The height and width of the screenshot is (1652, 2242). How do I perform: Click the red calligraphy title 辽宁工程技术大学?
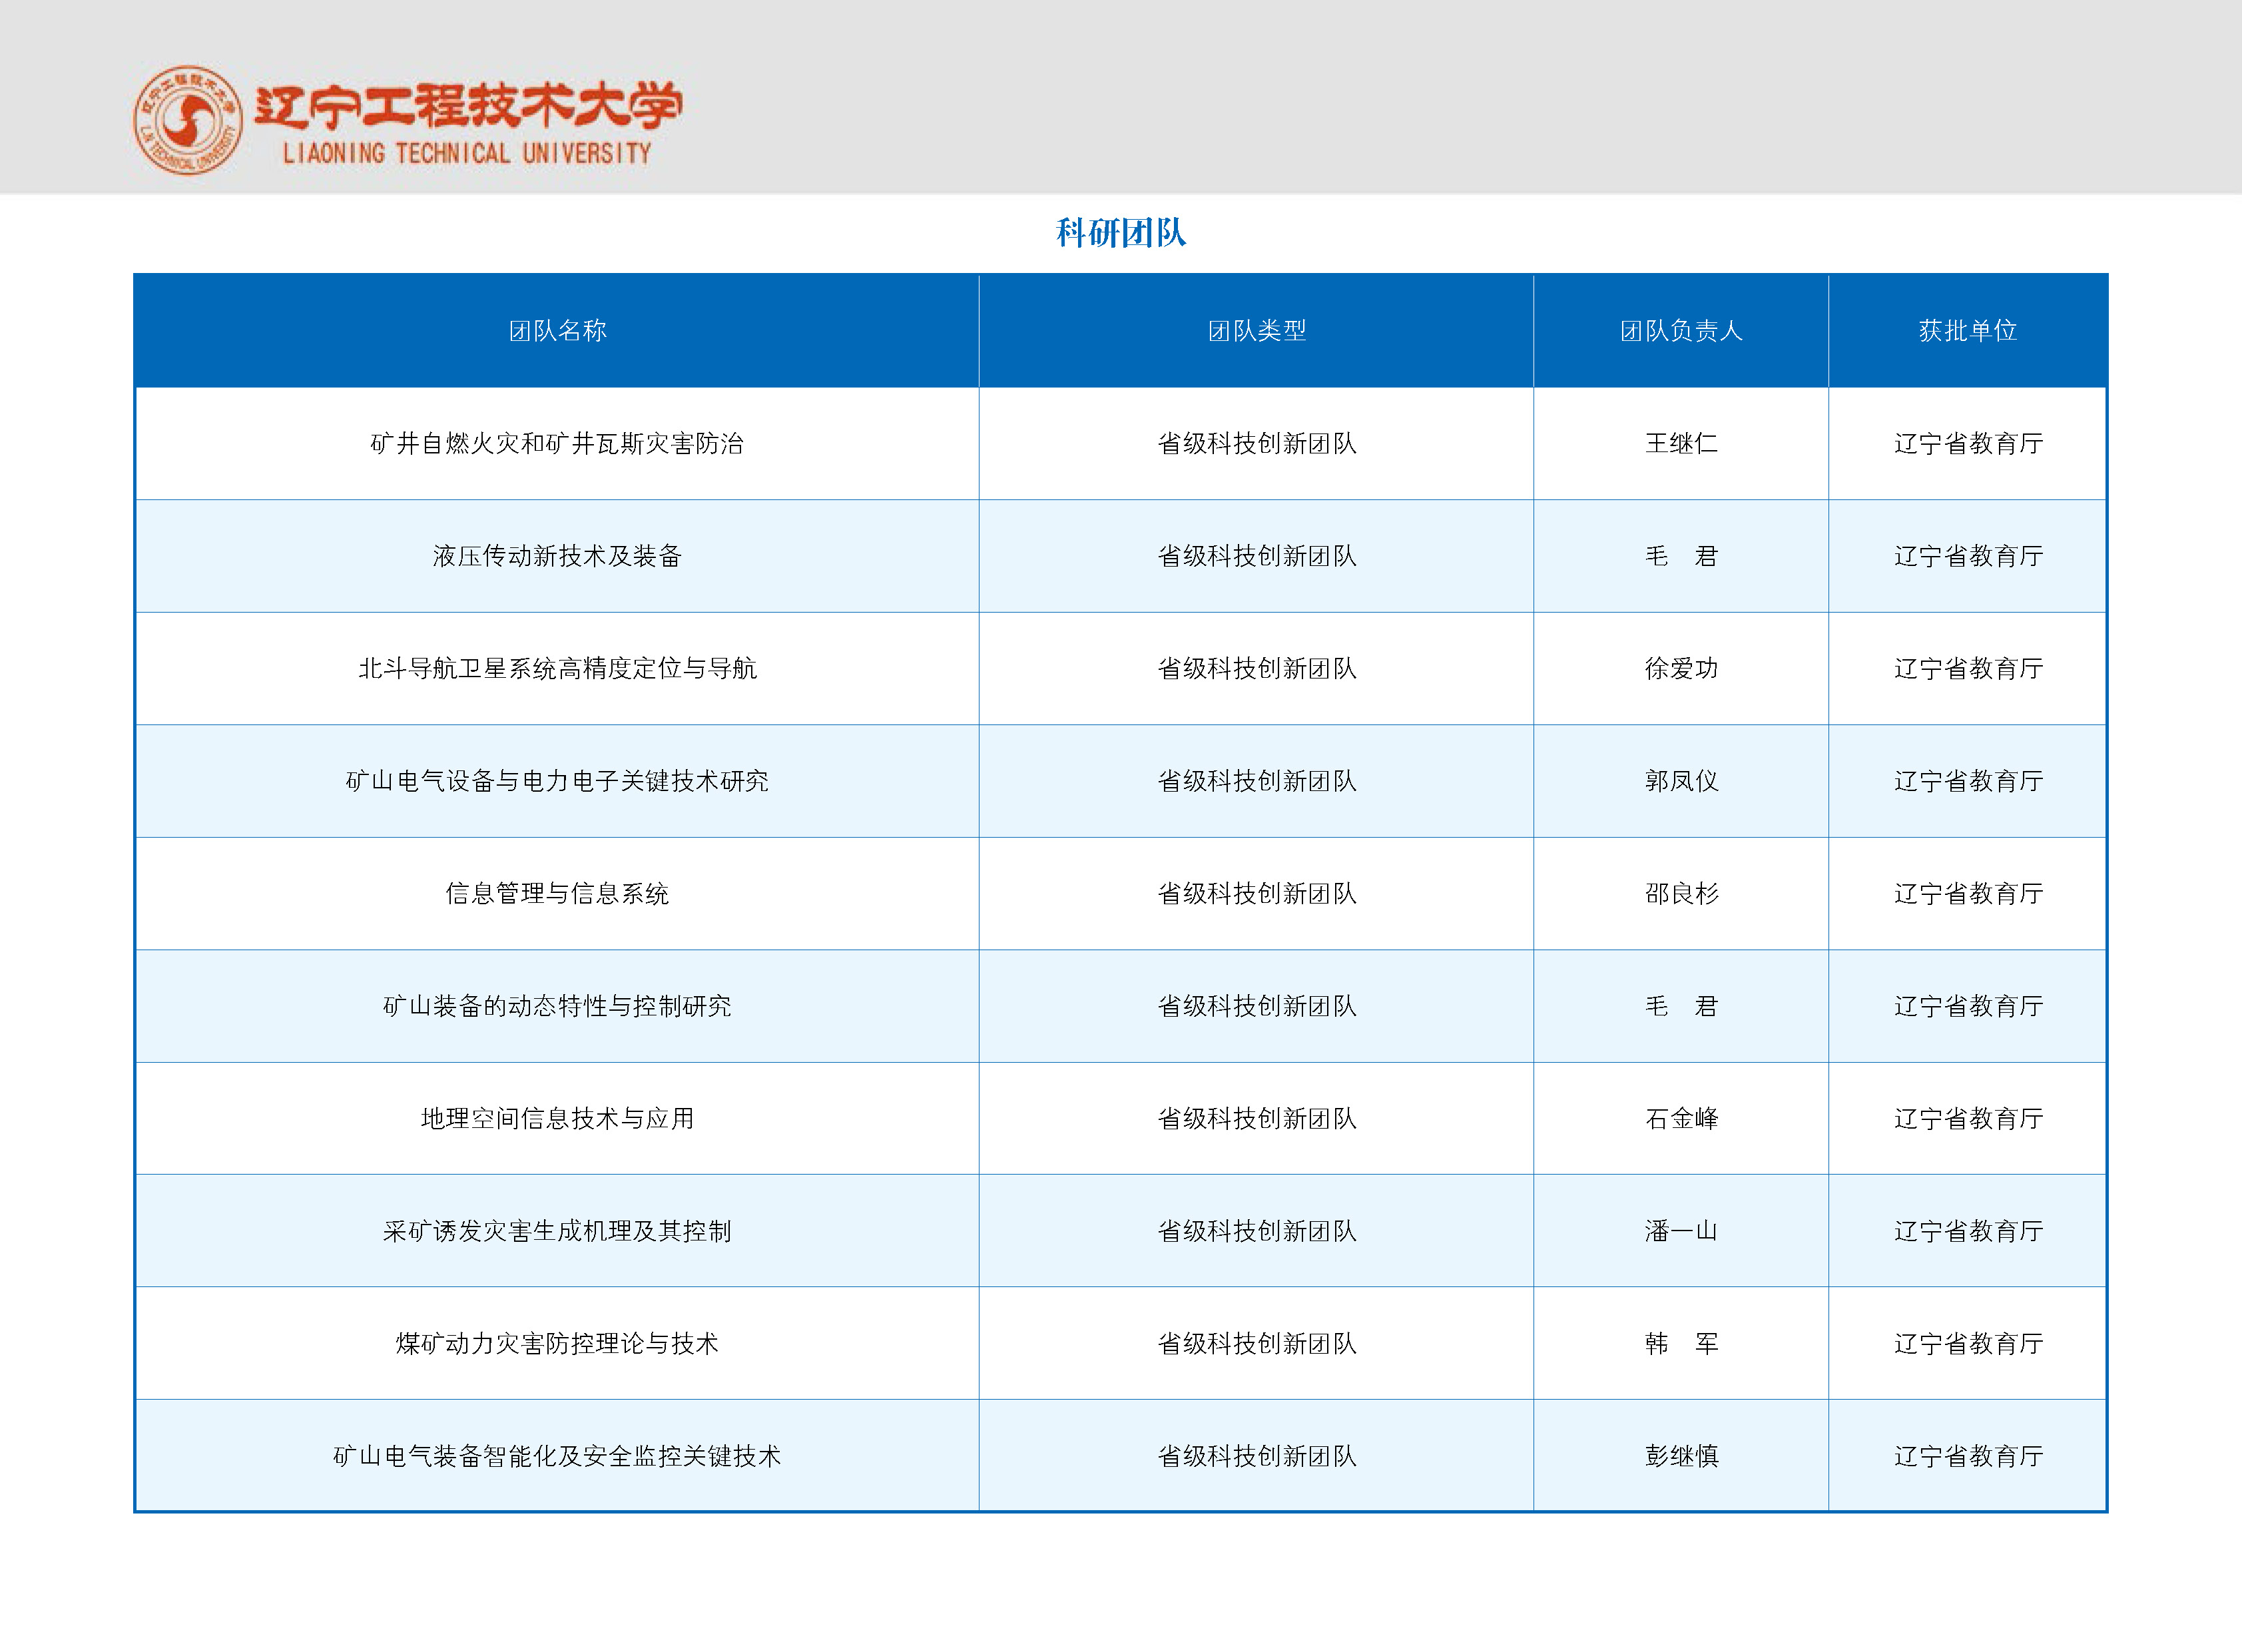(x=468, y=106)
